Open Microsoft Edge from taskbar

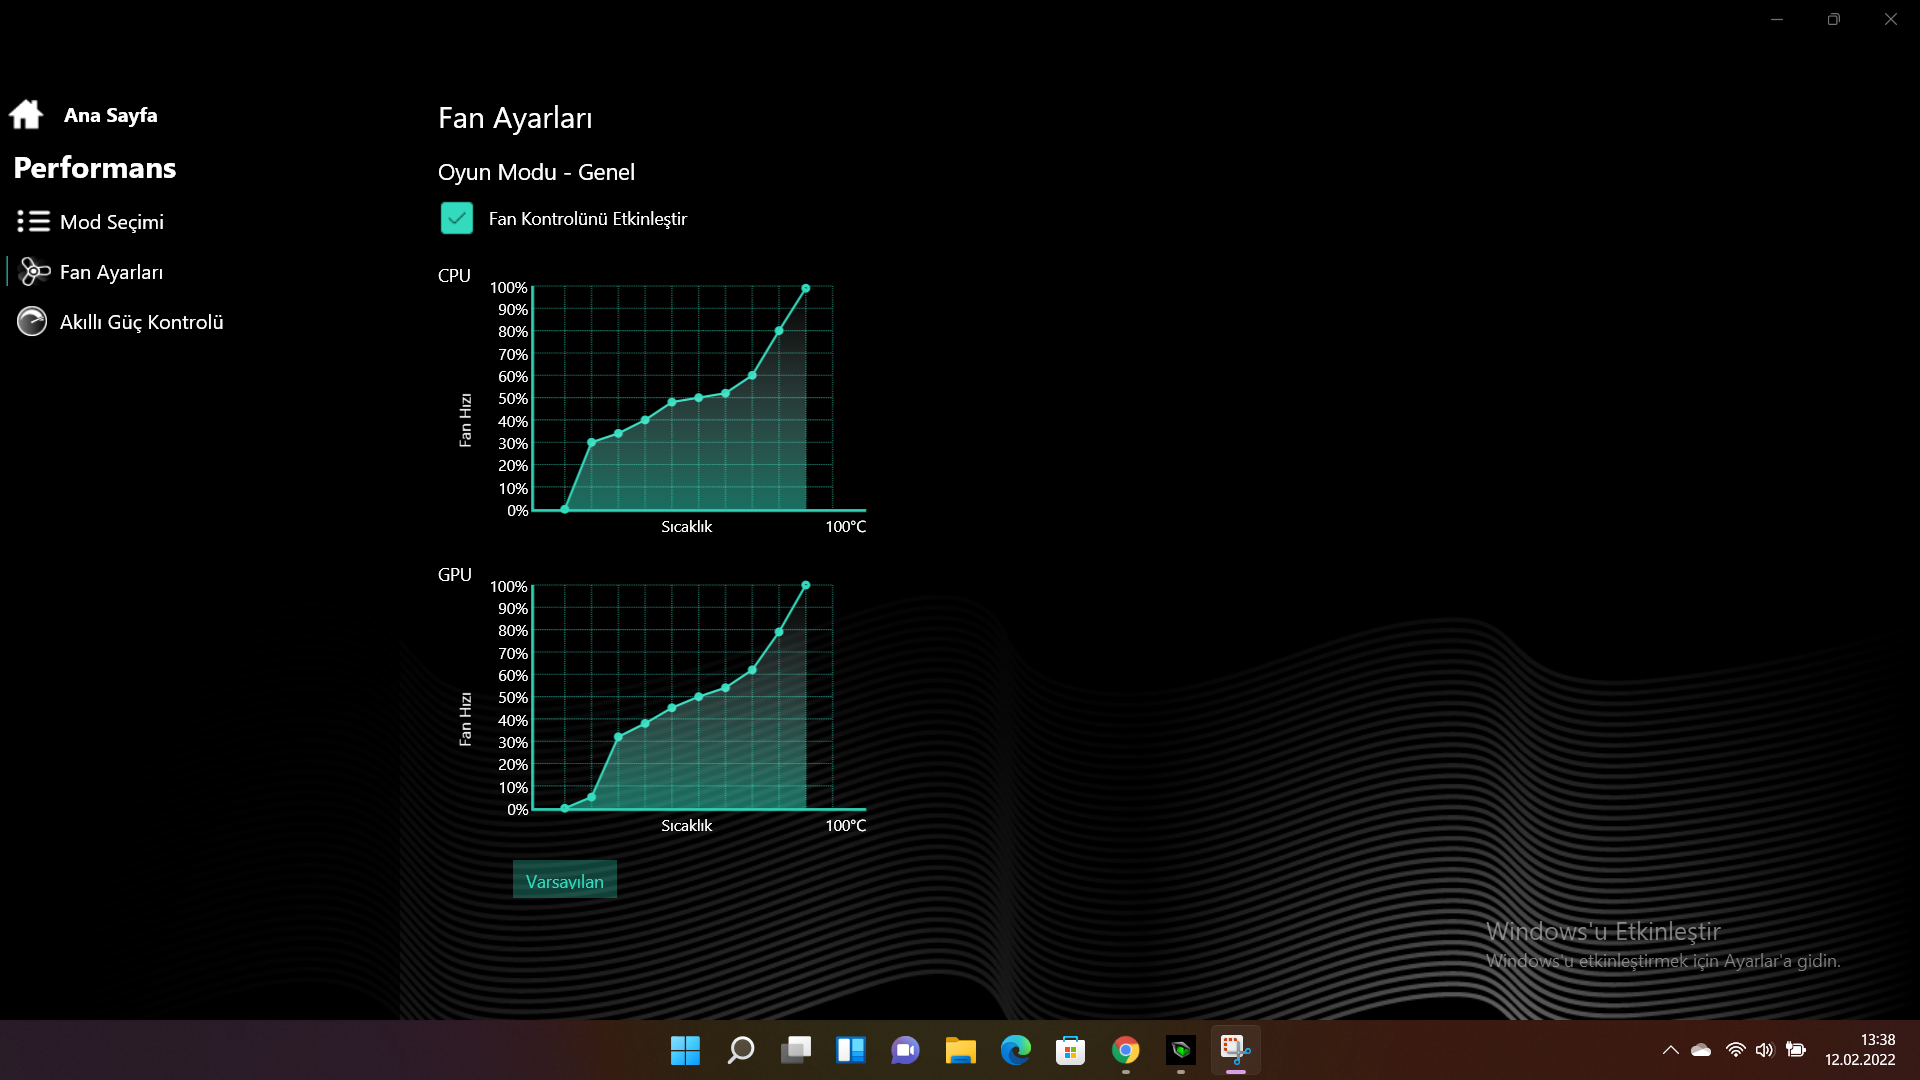(1015, 1050)
